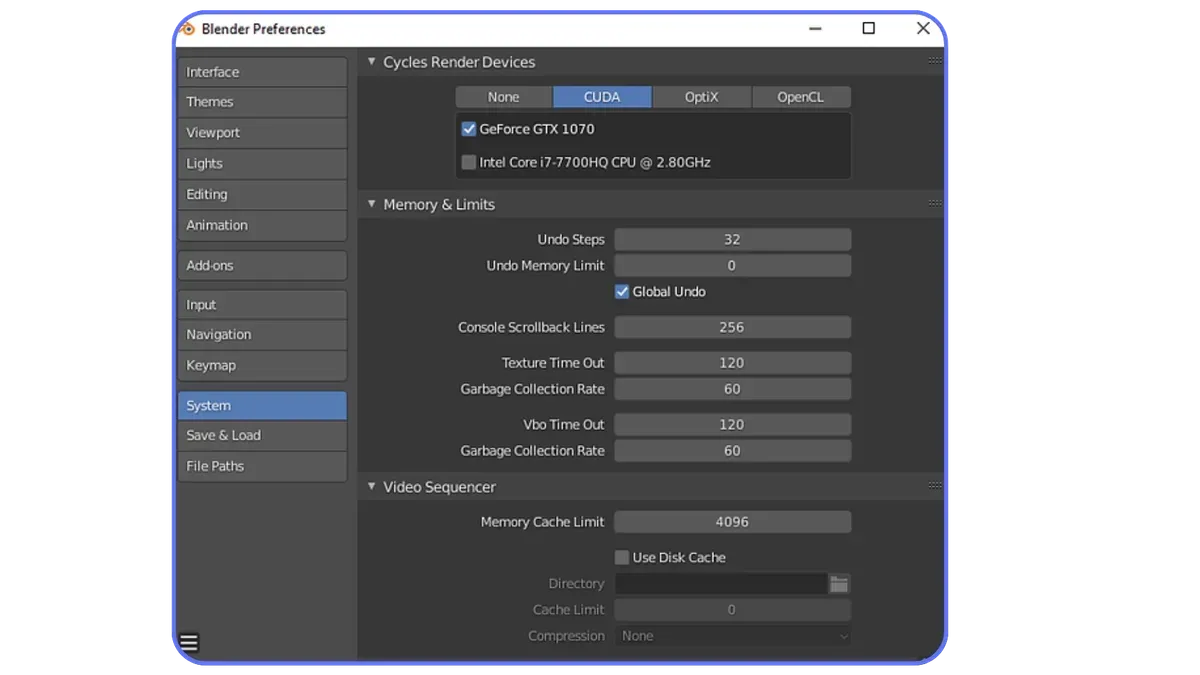Click Garbage Collection Rate field below Texture Time Out
Screen dimensions: 1200x675
click(733, 389)
